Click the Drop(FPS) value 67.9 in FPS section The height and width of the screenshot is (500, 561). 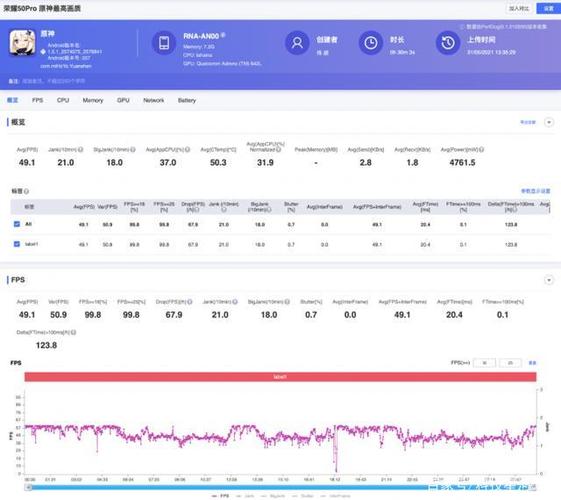point(174,315)
